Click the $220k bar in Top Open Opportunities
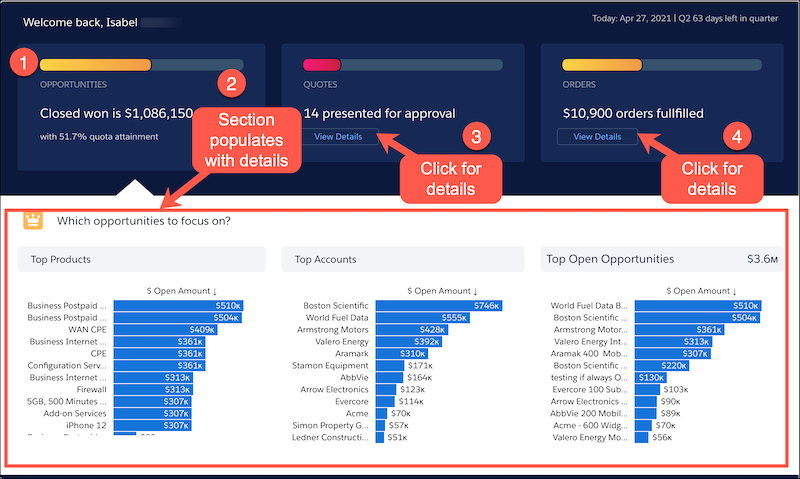This screenshot has height=479, width=800. (x=662, y=366)
